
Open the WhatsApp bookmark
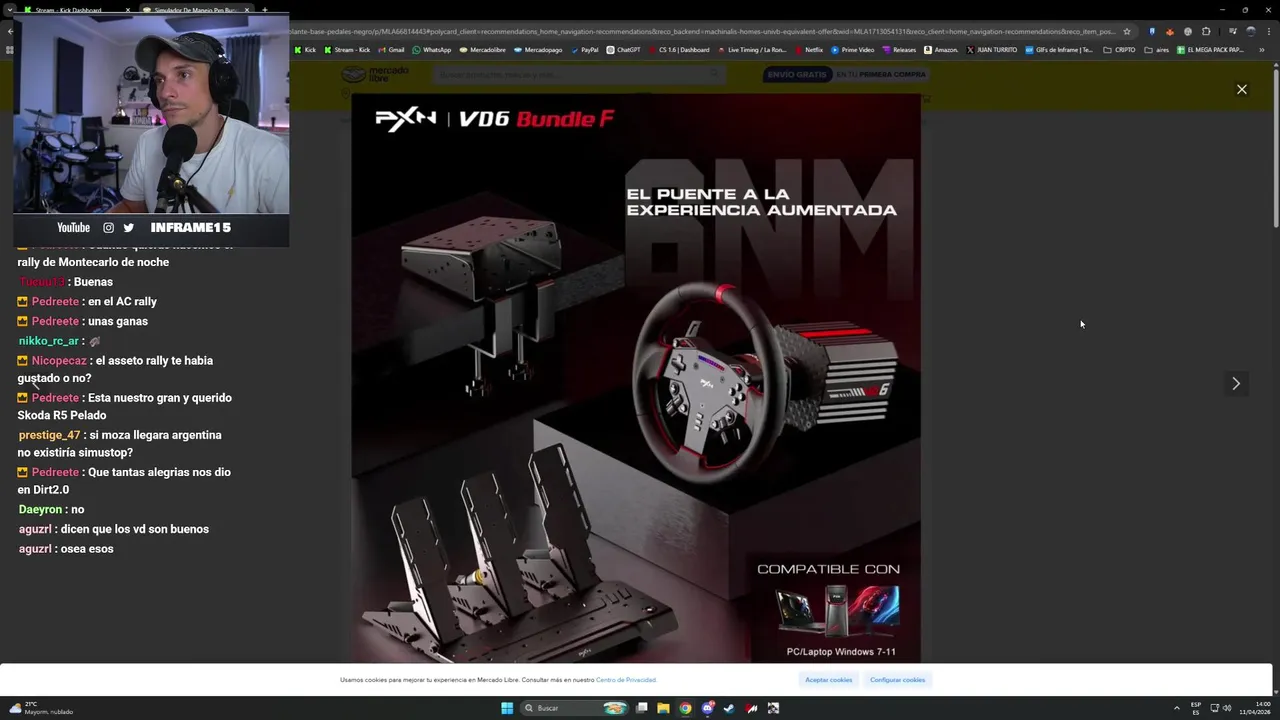point(432,49)
